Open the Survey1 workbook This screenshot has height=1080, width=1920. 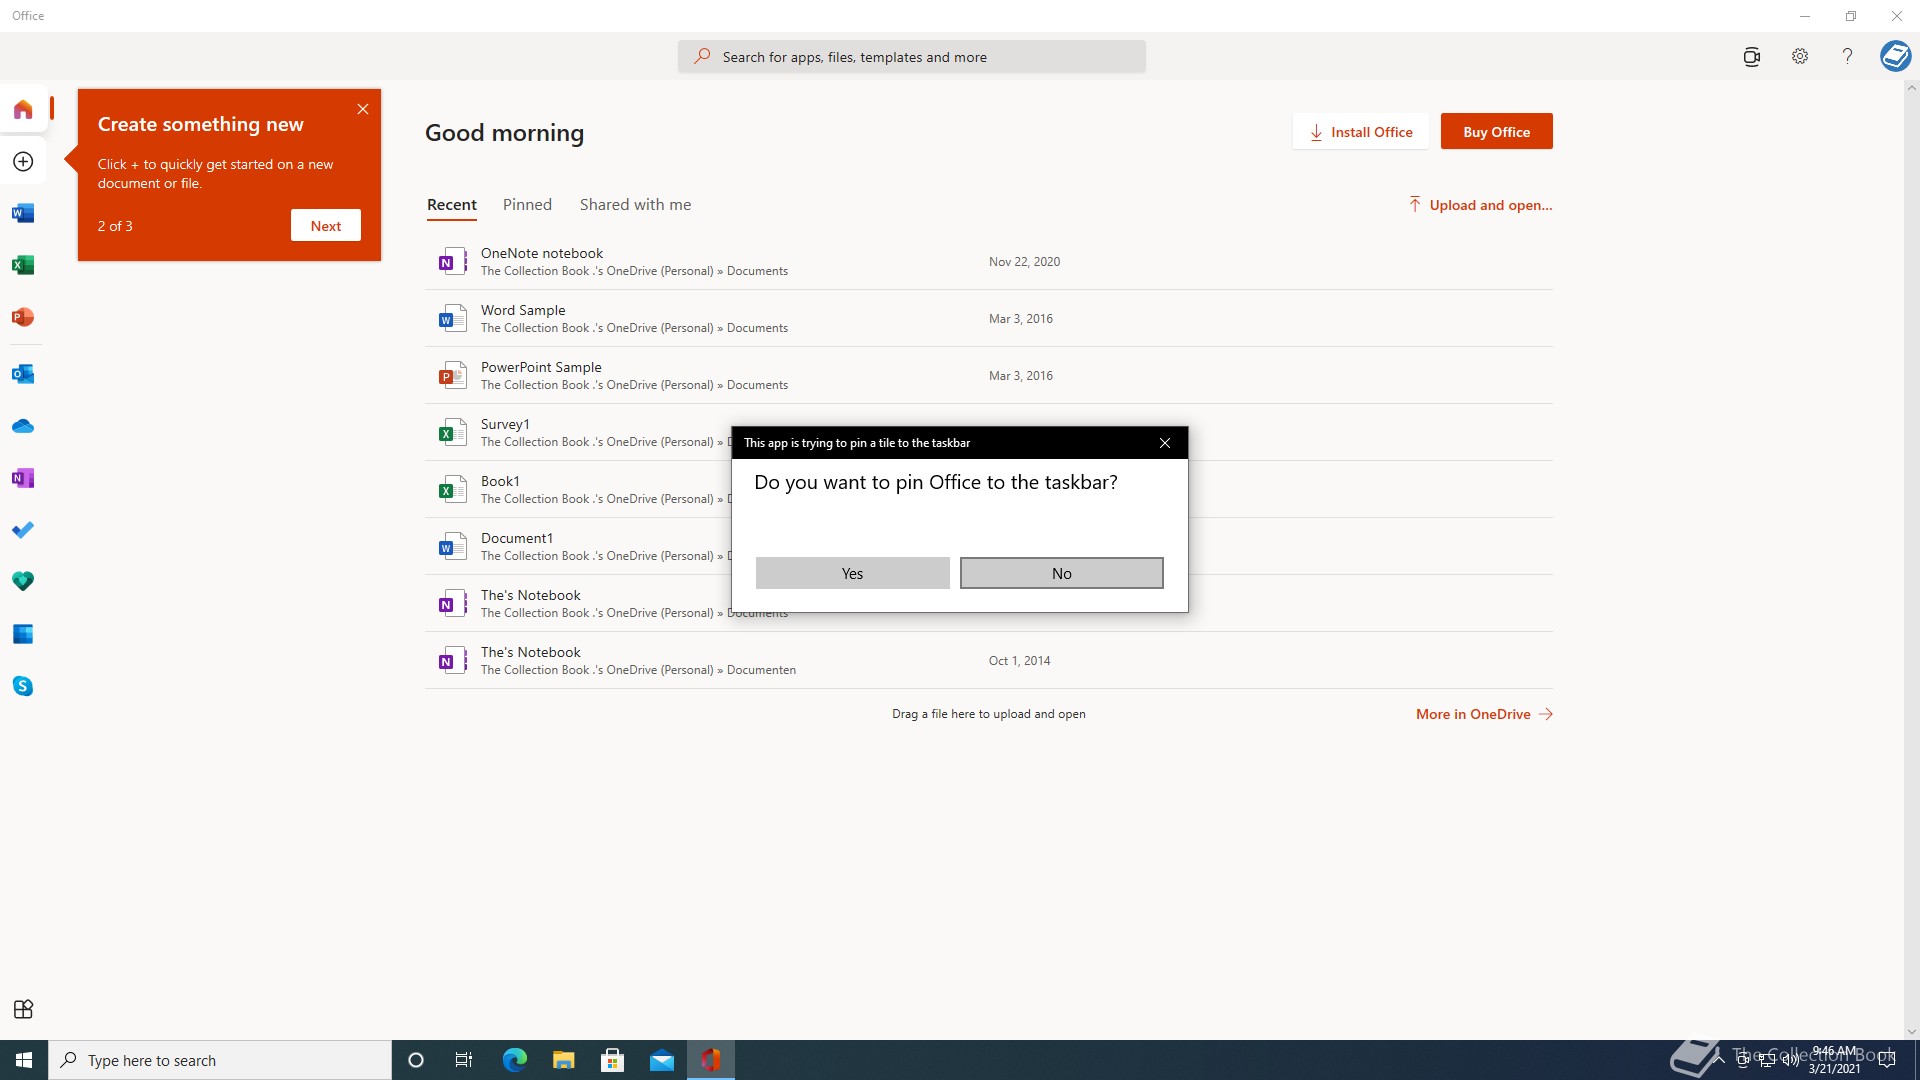pos(578,433)
